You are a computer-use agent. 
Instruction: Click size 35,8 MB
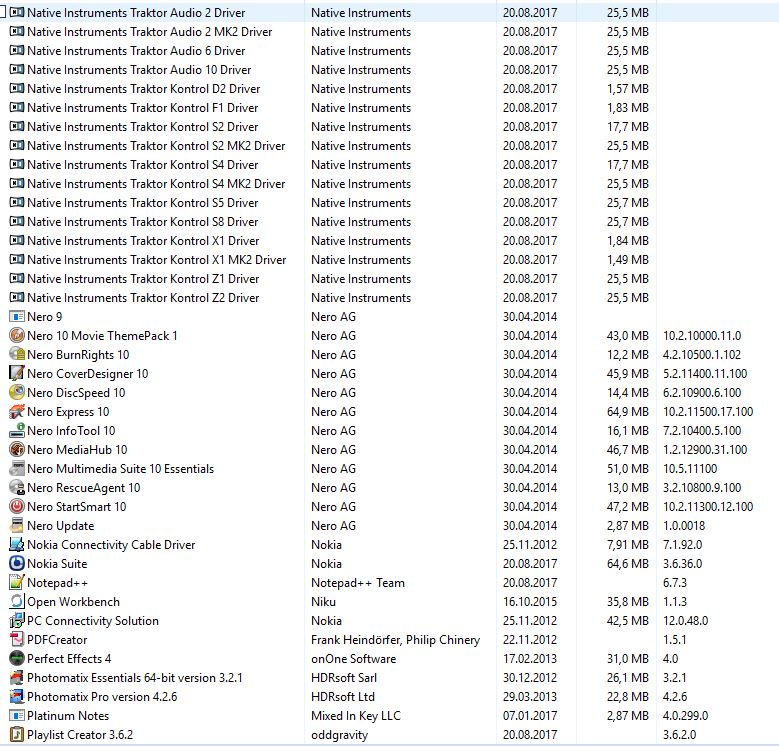(627, 601)
